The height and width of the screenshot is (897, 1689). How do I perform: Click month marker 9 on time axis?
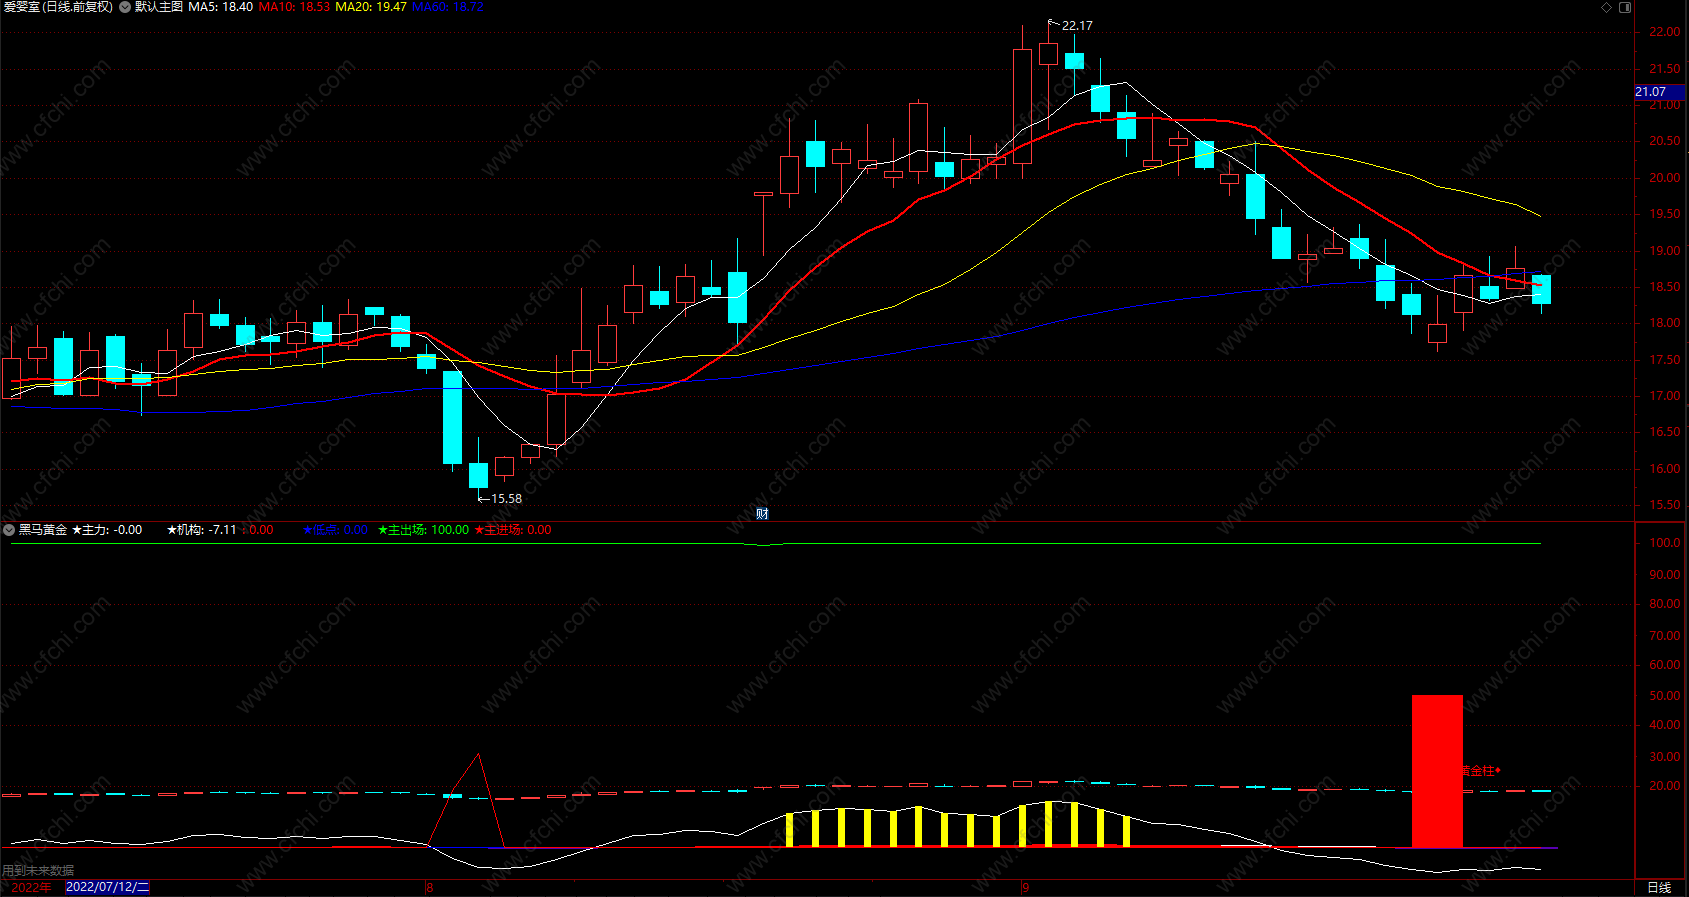(x=1025, y=887)
